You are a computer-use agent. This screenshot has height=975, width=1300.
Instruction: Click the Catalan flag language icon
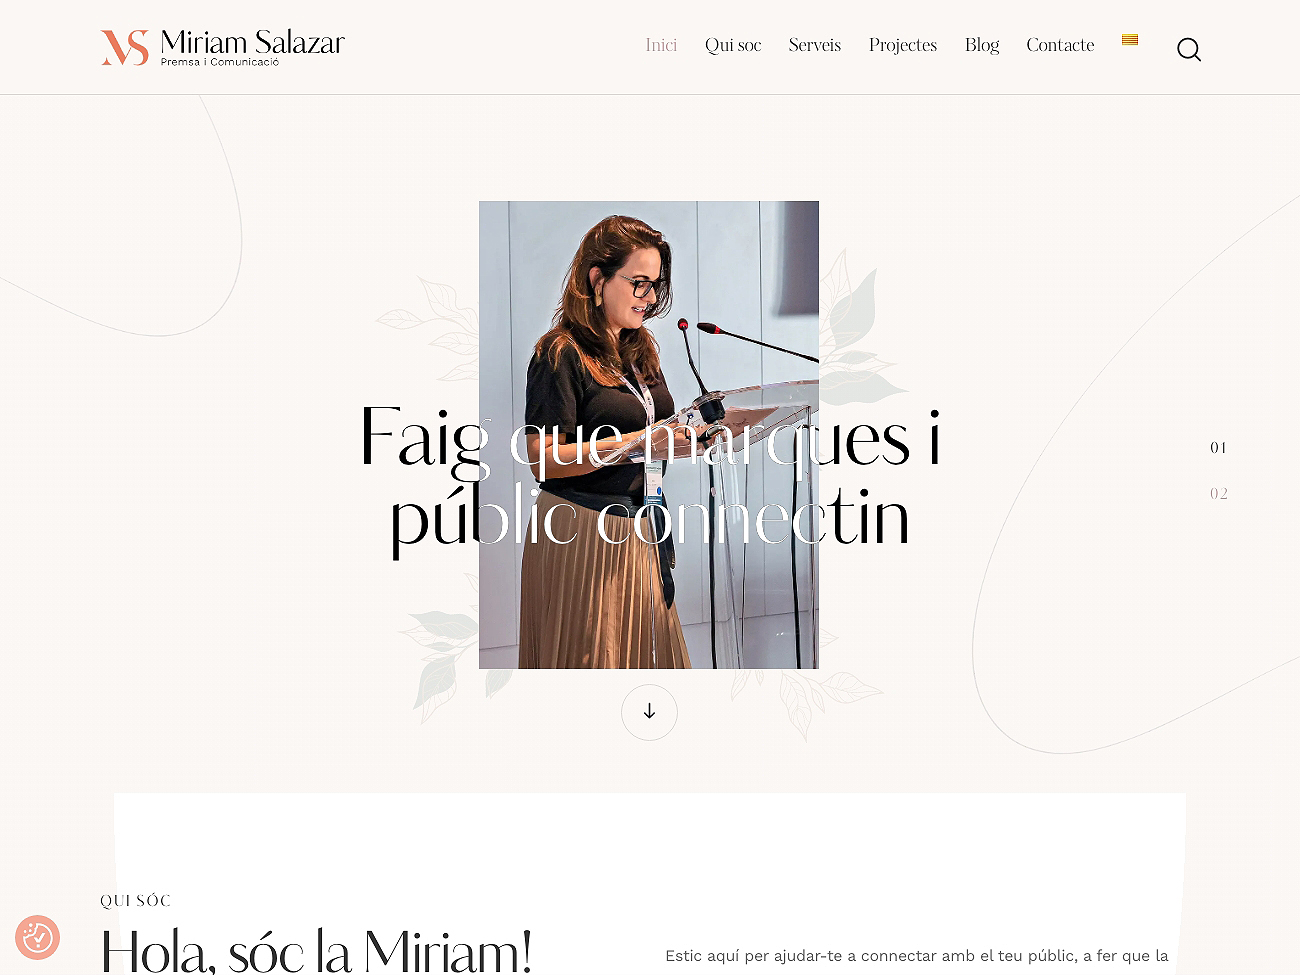1130,40
